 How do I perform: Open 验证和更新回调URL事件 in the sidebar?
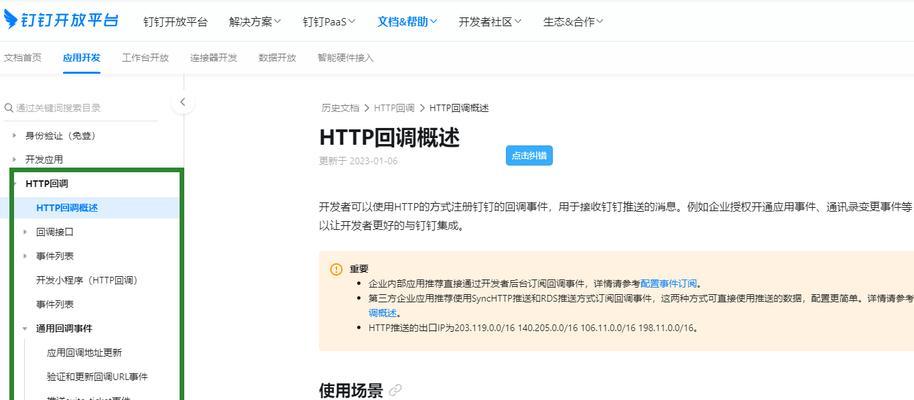pyautogui.click(x=97, y=377)
